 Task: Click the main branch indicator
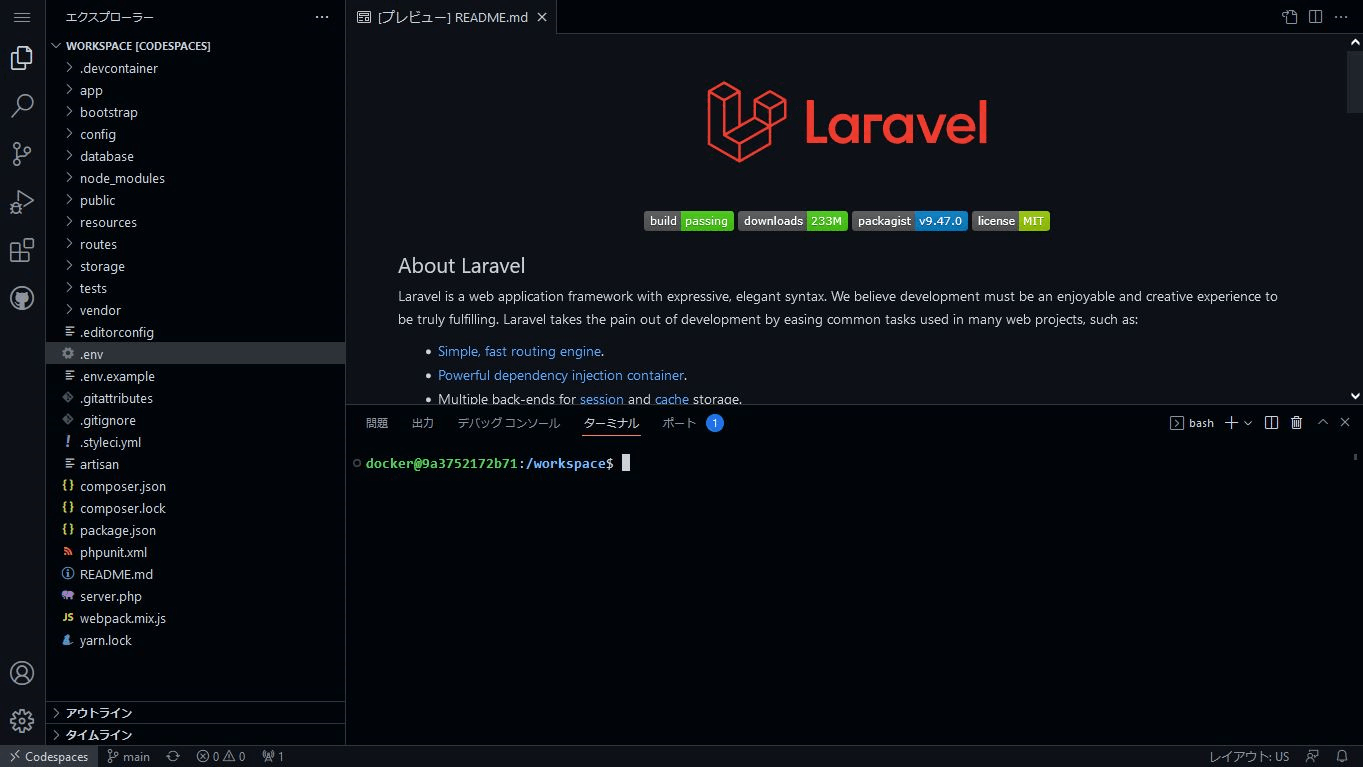(128, 756)
